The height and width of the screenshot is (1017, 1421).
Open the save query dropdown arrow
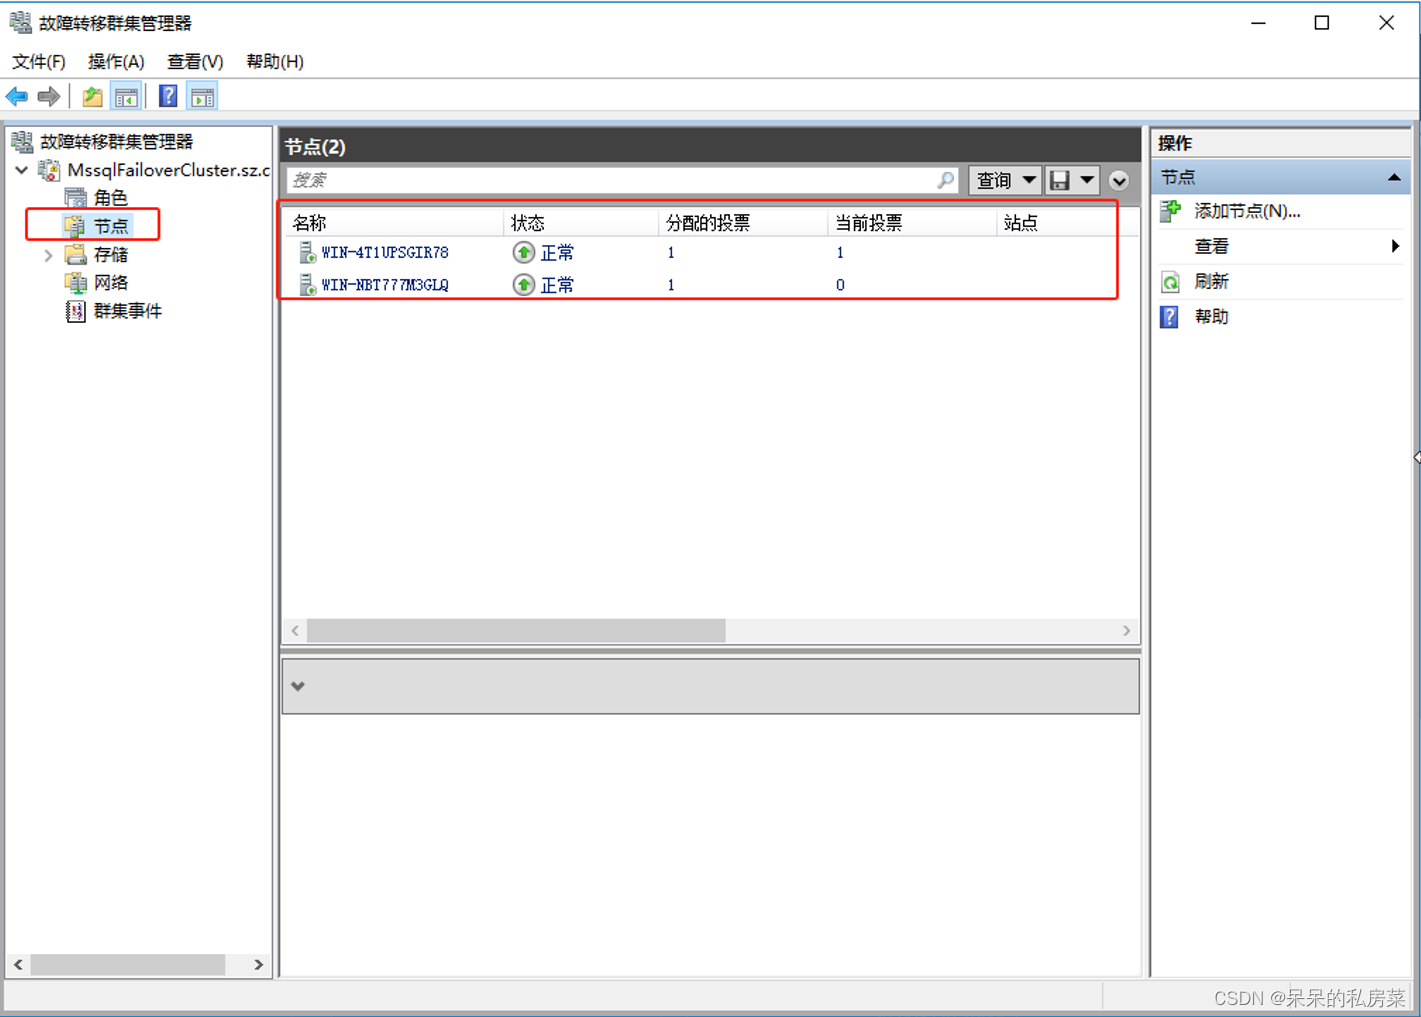1087,180
